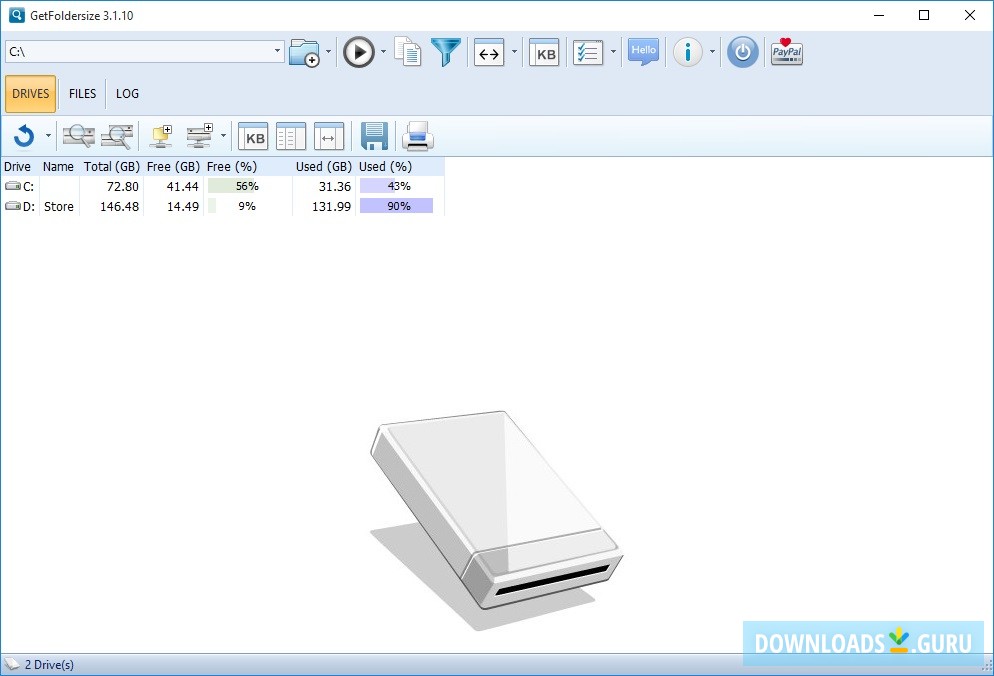Click the 90% used bar for D:
This screenshot has height=676, width=994.
tap(396, 206)
